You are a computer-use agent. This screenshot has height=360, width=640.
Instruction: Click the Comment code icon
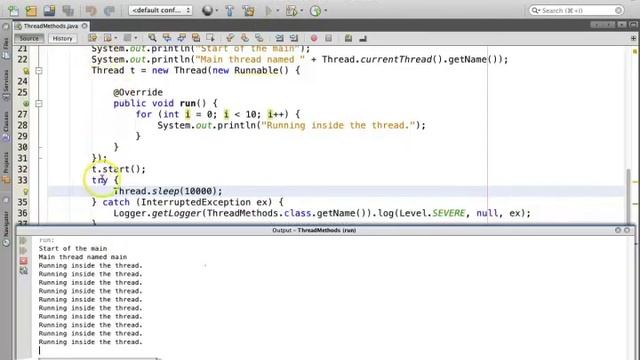click(348, 38)
